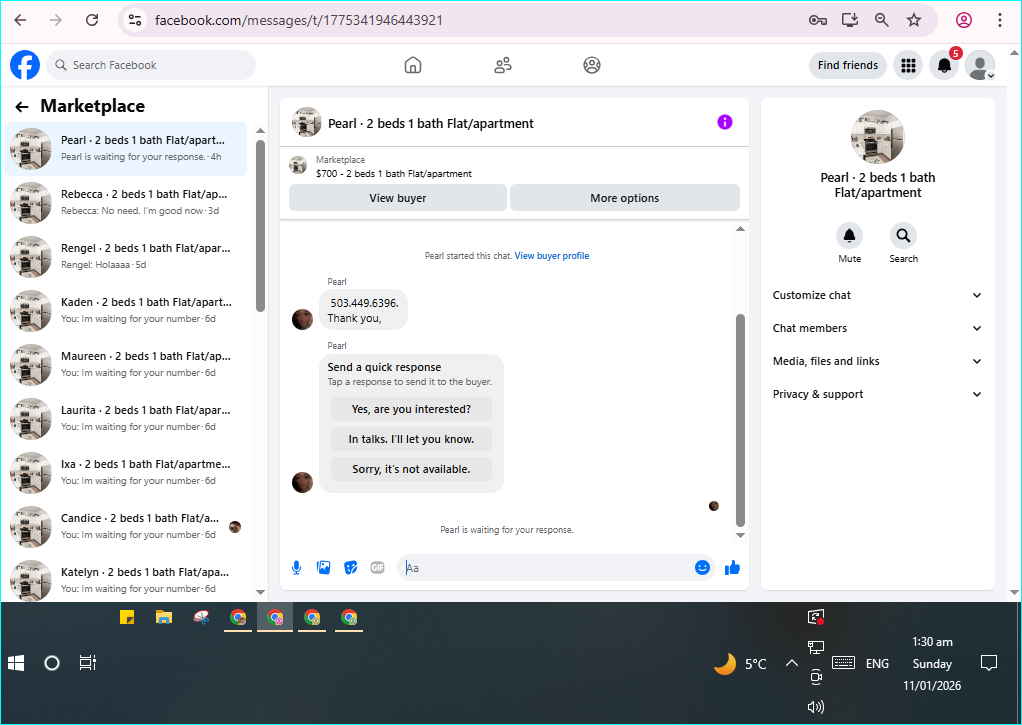
Task: Open the listing thumbnail in the chat header
Action: pos(306,122)
